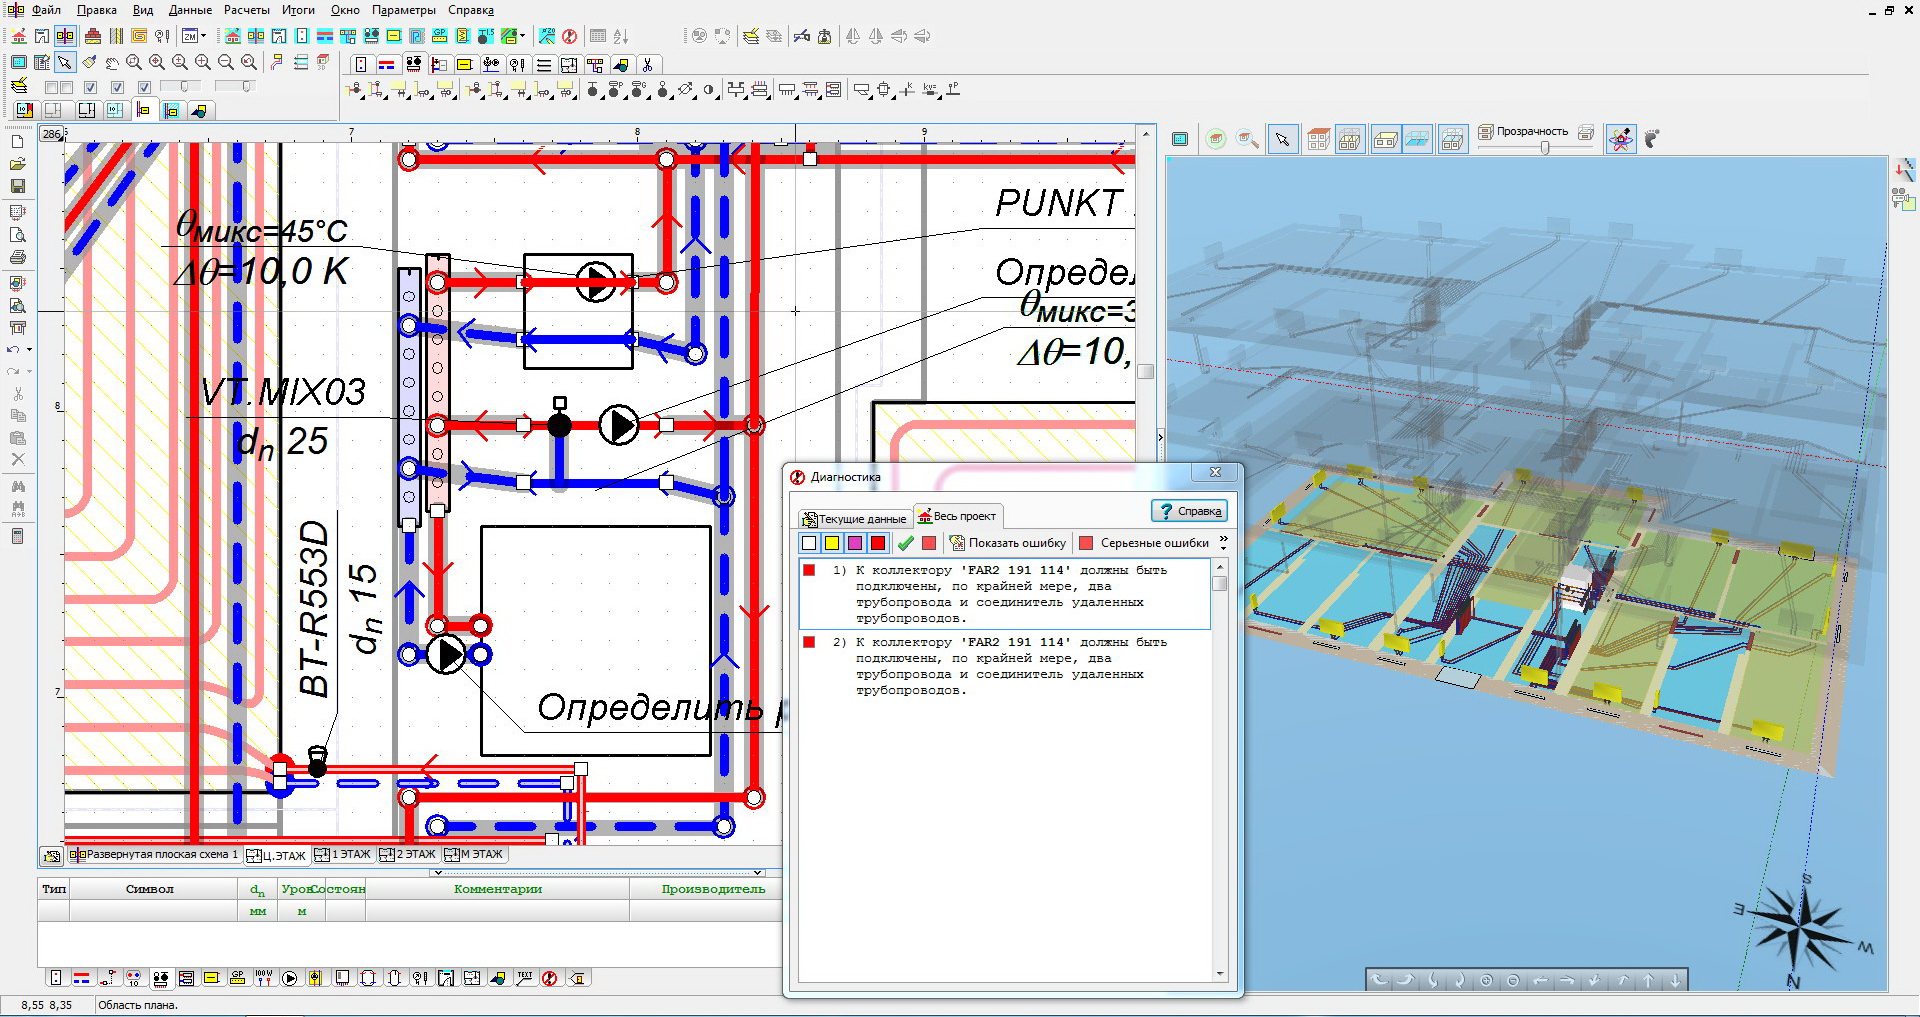Image resolution: width=1920 pixels, height=1017 pixels.
Task: Click the save diskette icon in left sidebar
Action: pos(17,186)
